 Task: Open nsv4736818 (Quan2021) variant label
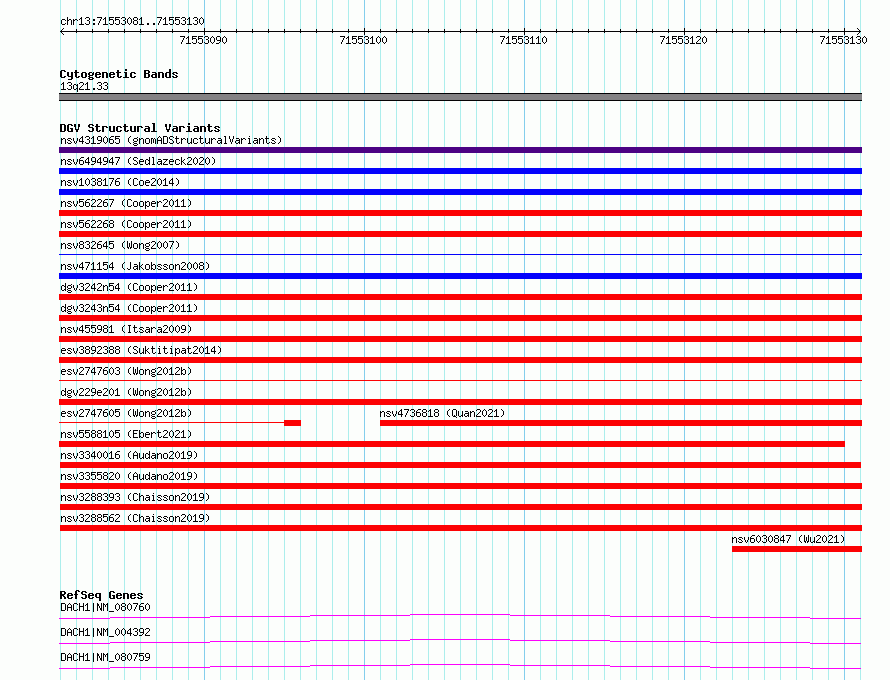442,413
